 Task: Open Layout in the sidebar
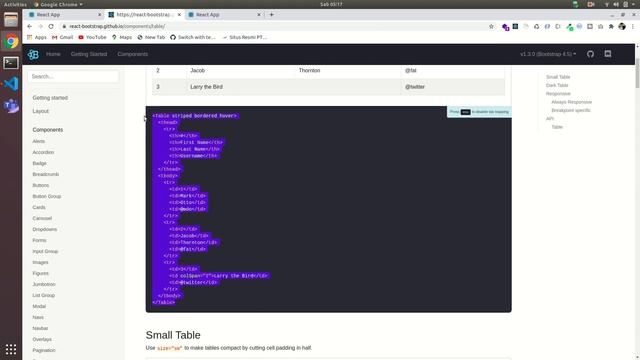[x=40, y=111]
